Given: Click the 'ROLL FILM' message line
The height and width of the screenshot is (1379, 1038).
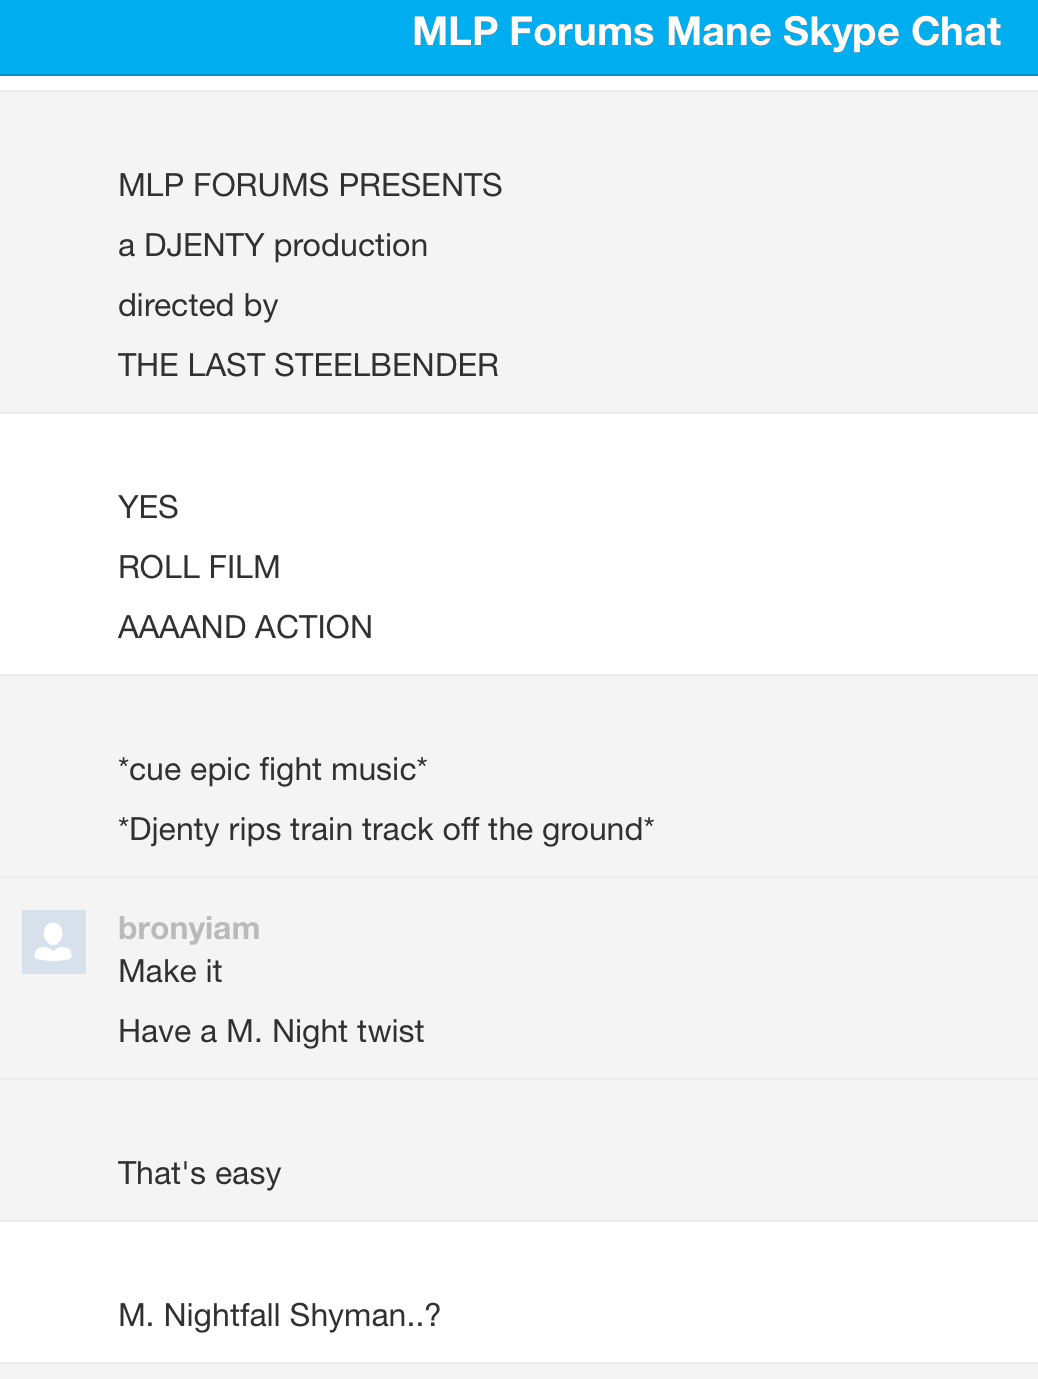Looking at the screenshot, I should point(199,567).
